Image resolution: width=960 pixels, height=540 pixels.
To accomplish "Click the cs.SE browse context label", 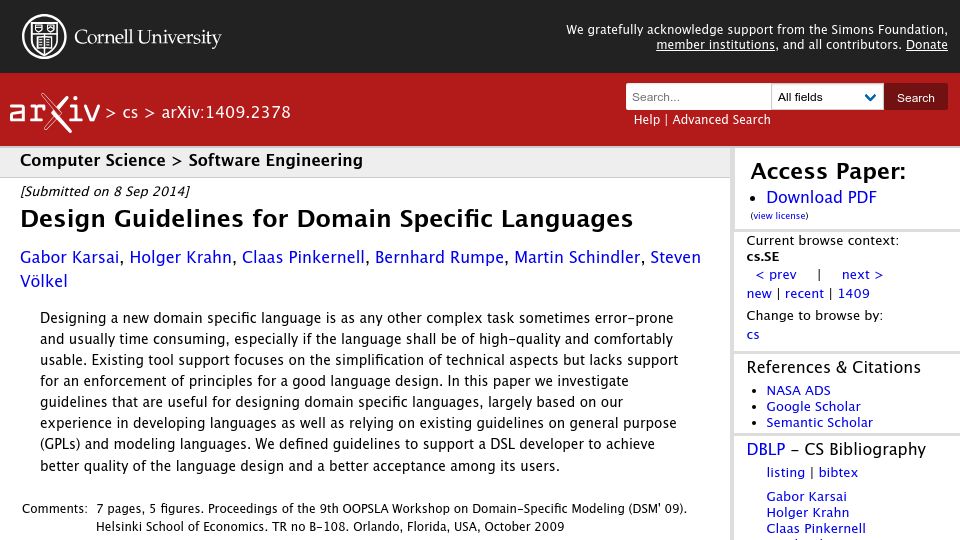I will coord(762,257).
